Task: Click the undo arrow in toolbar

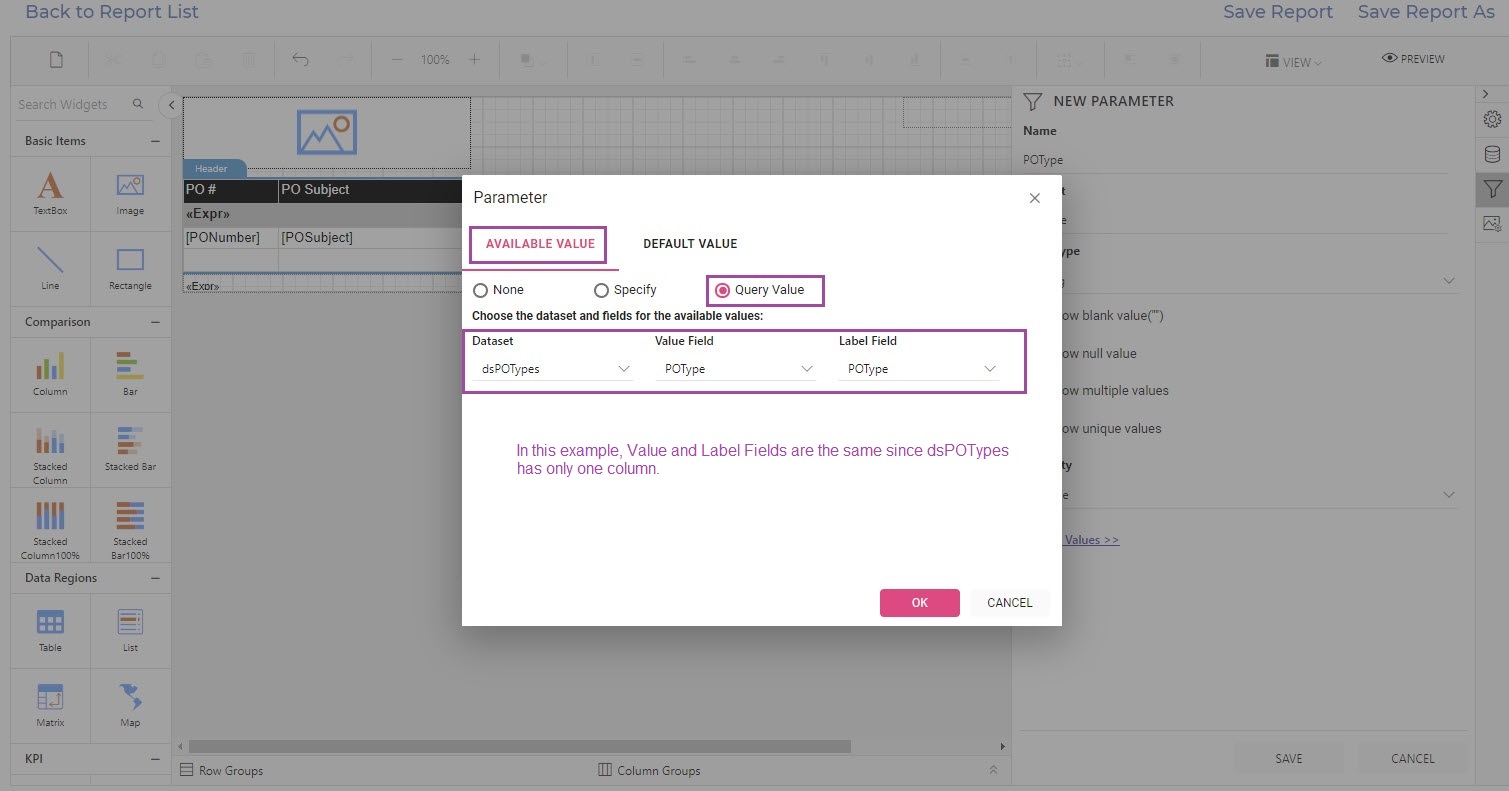Action: click(300, 60)
